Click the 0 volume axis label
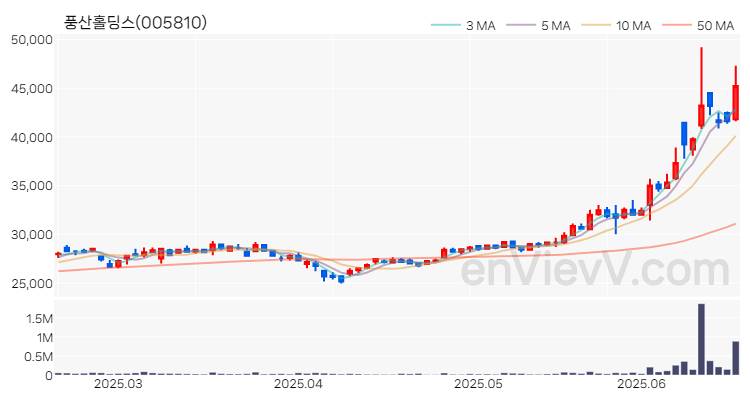 (49, 376)
